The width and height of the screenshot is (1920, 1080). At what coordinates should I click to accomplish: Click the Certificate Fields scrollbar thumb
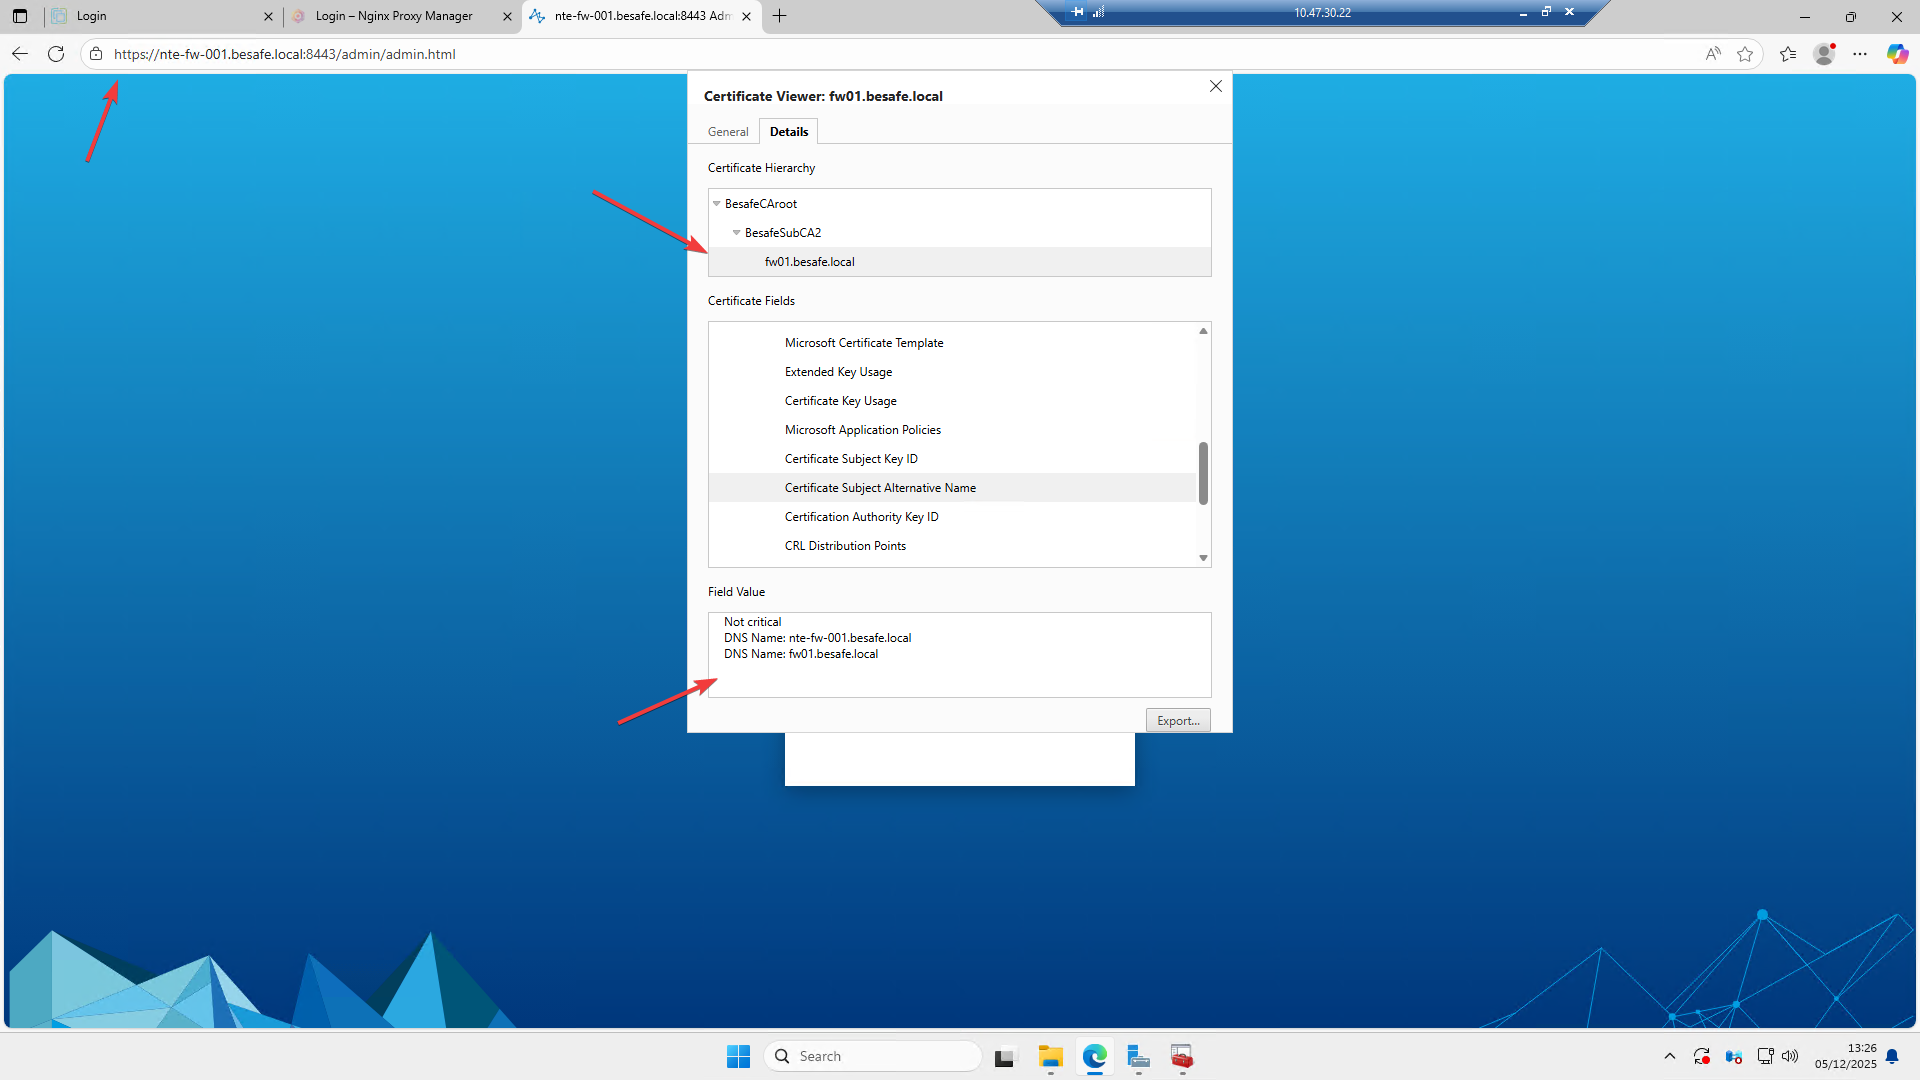[1203, 473]
